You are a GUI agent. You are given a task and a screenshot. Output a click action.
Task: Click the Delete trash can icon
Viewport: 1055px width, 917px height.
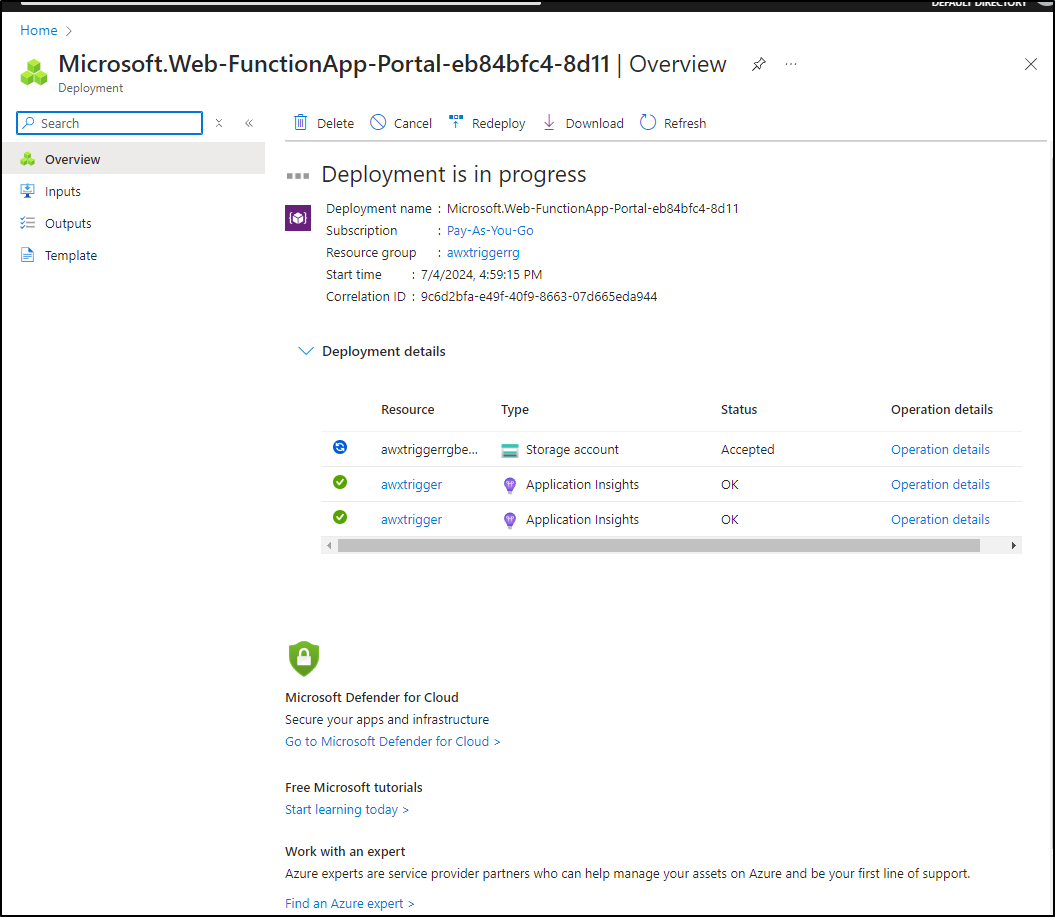(300, 122)
